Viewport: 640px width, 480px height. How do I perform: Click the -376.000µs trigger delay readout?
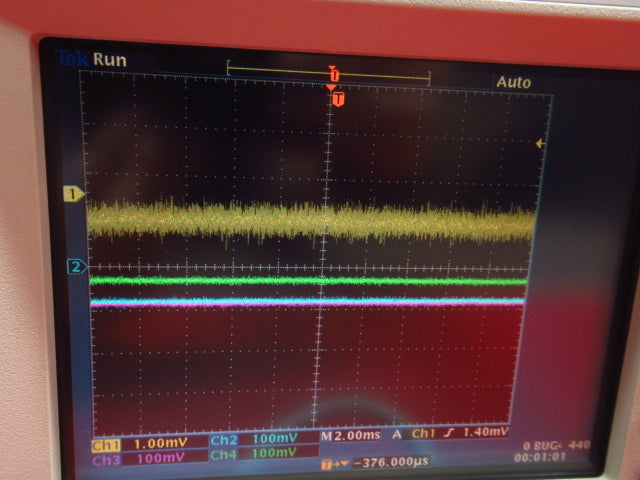point(391,462)
